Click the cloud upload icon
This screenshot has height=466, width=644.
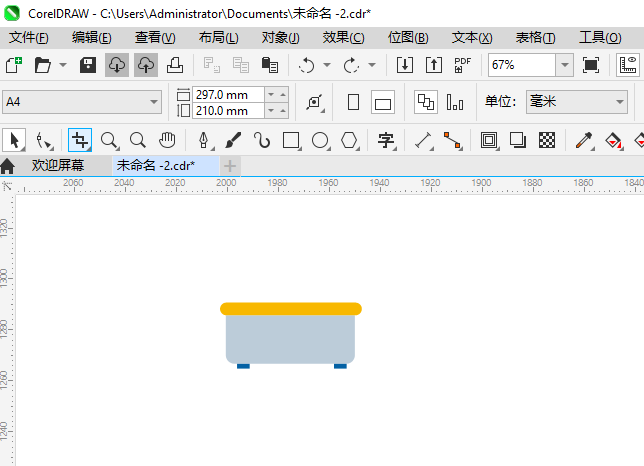pyautogui.click(x=146, y=65)
